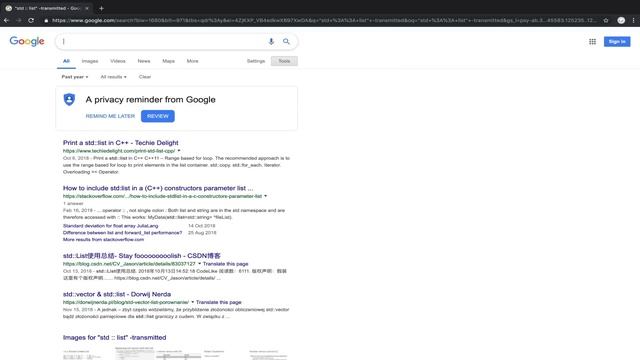Expand the dorwijnerda URL dropdown arrow
The width and height of the screenshot is (640, 360).
click(193, 302)
